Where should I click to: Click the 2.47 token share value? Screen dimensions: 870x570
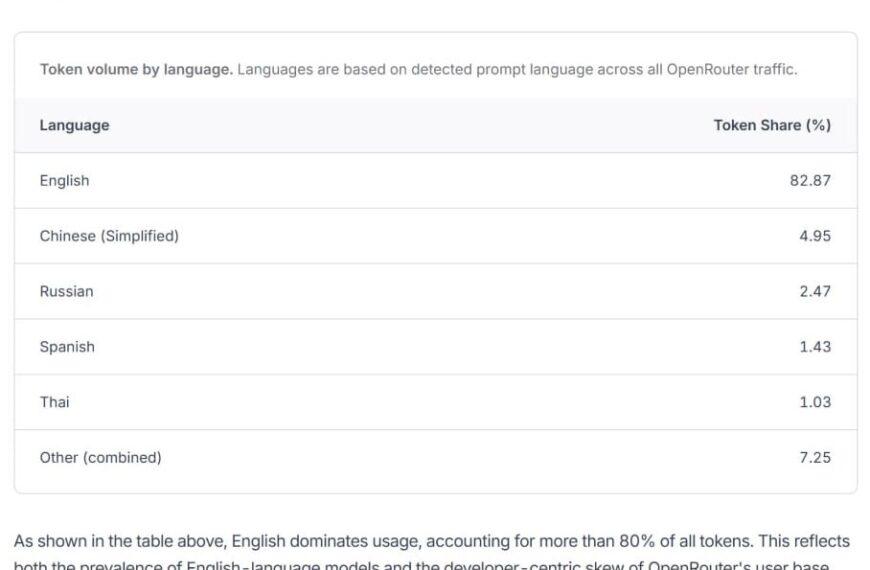[814, 291]
